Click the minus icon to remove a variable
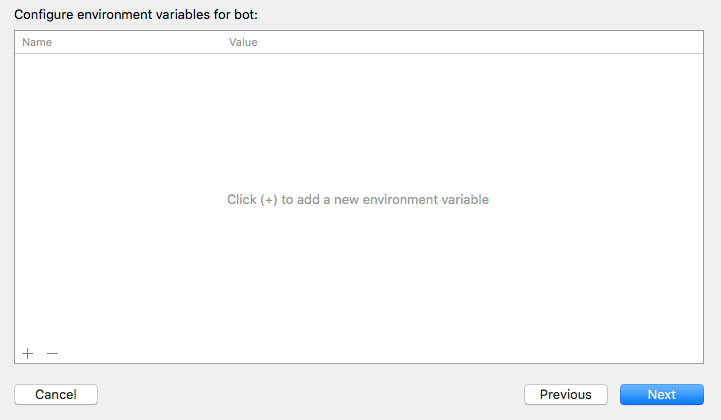721x420 pixels. 53,353
